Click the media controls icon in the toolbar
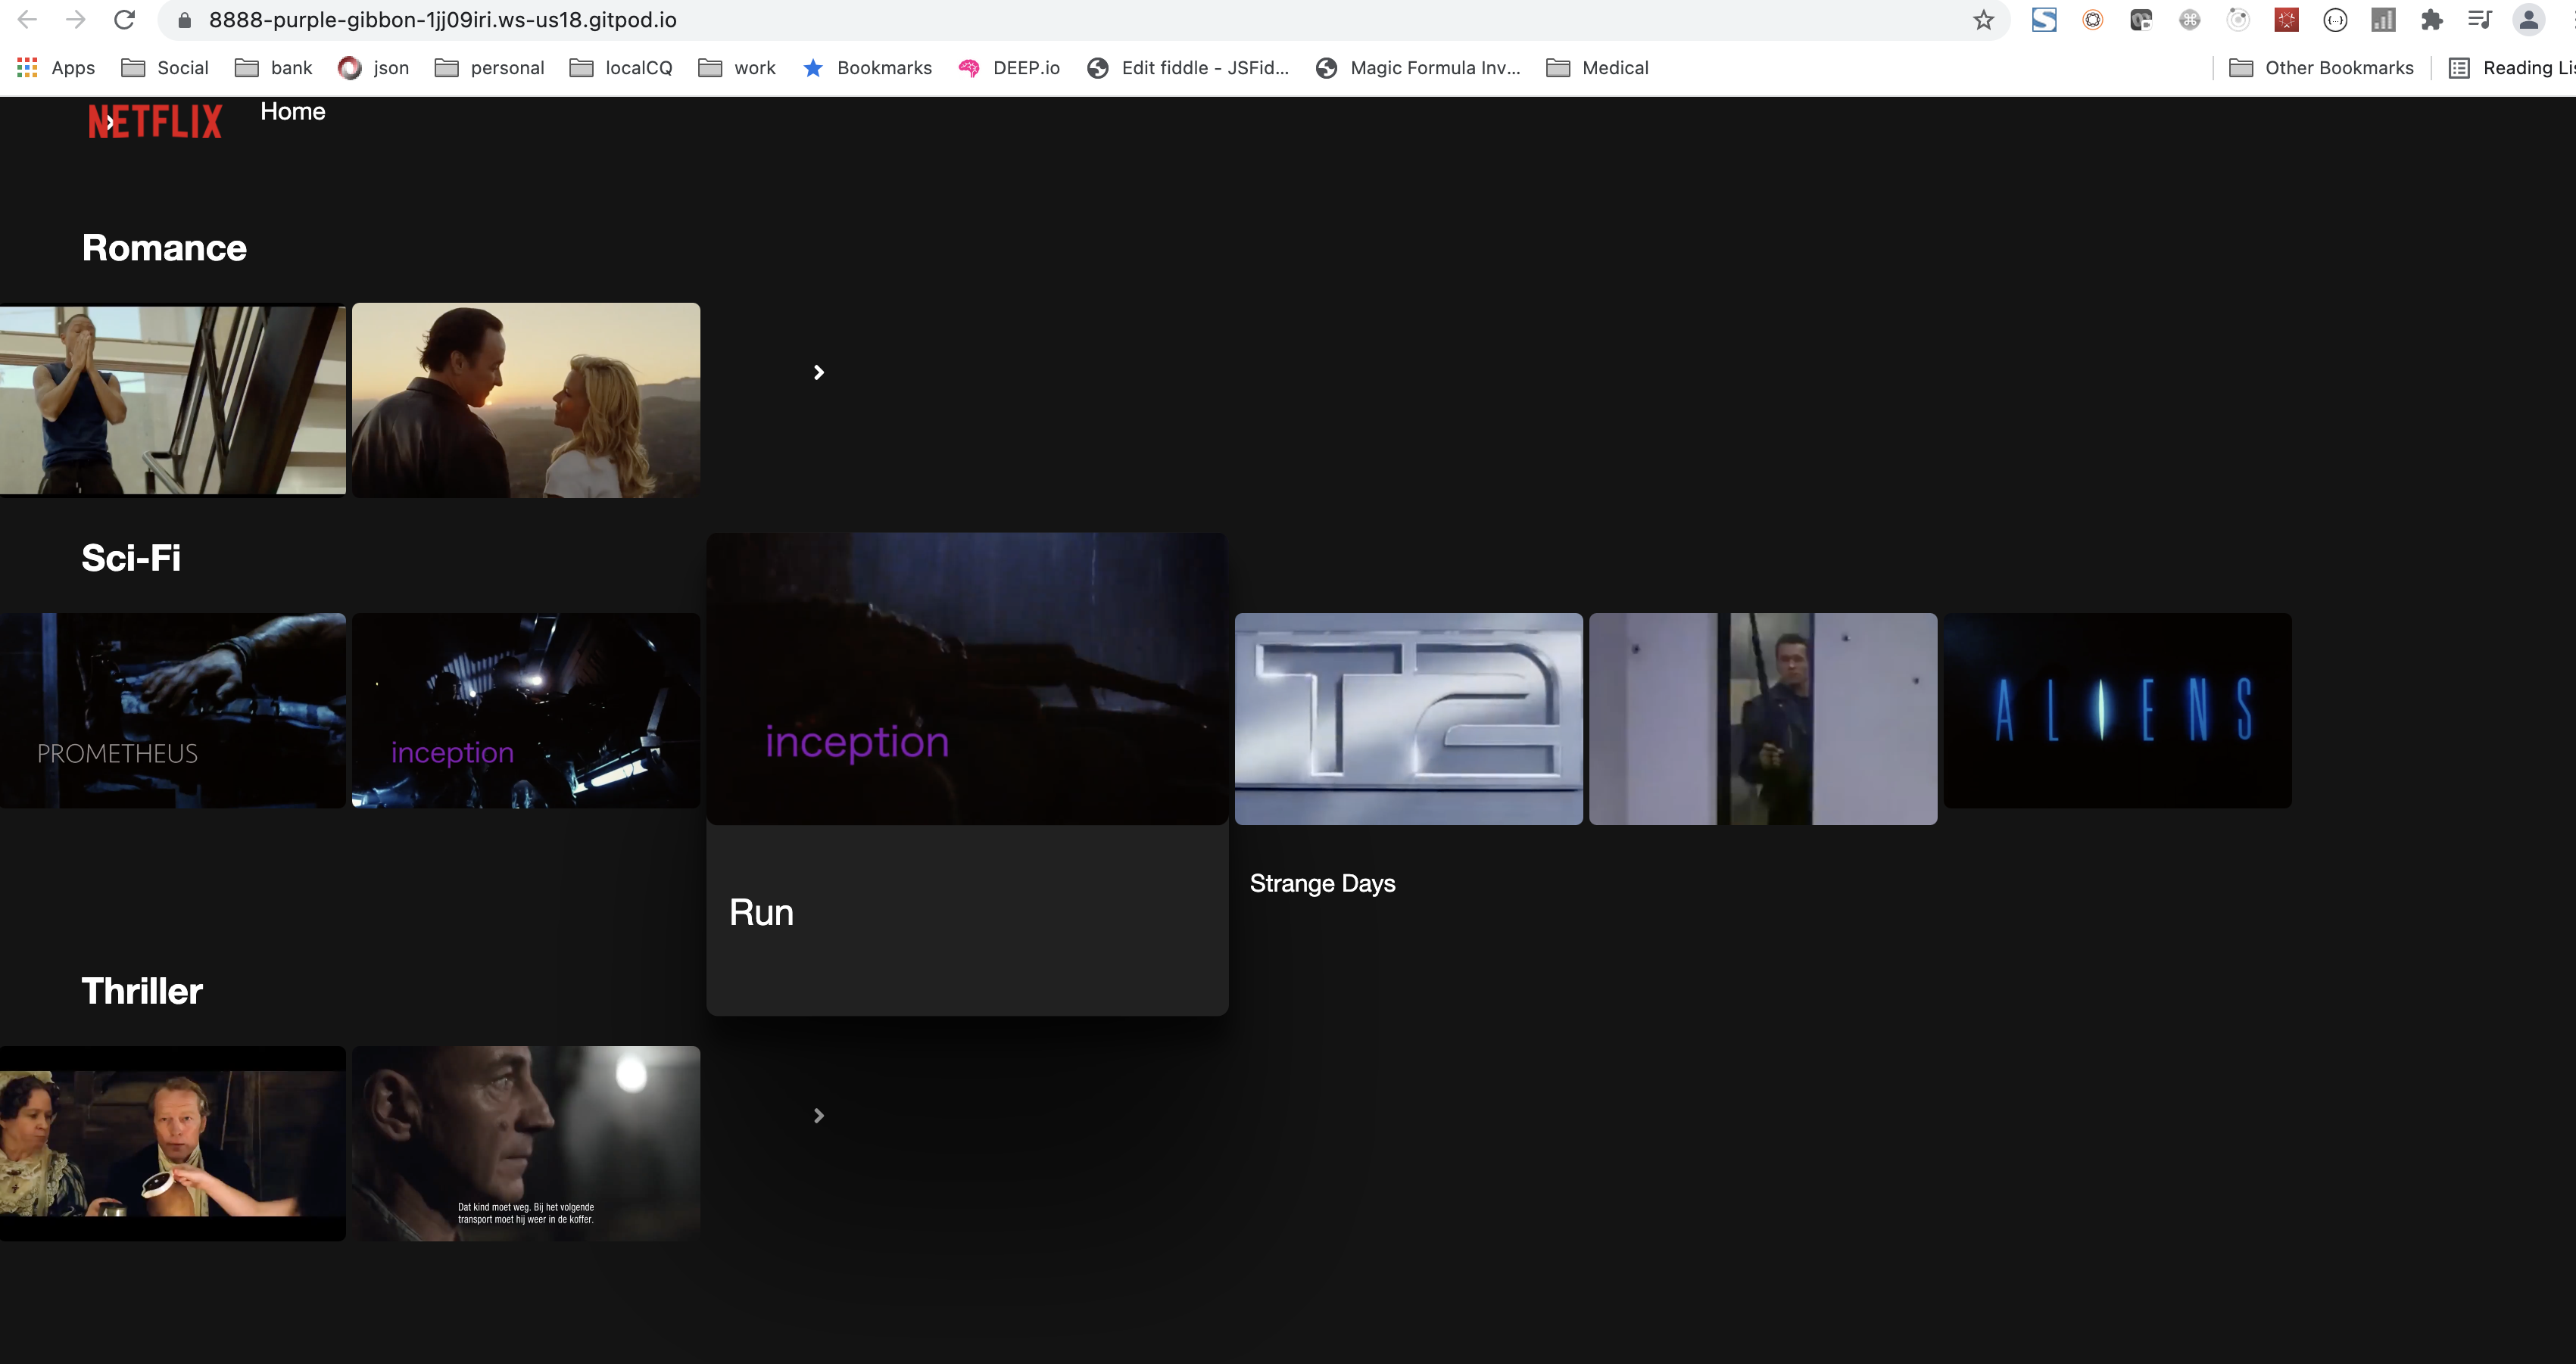Screen dimensions: 2576x1364 [2481, 20]
